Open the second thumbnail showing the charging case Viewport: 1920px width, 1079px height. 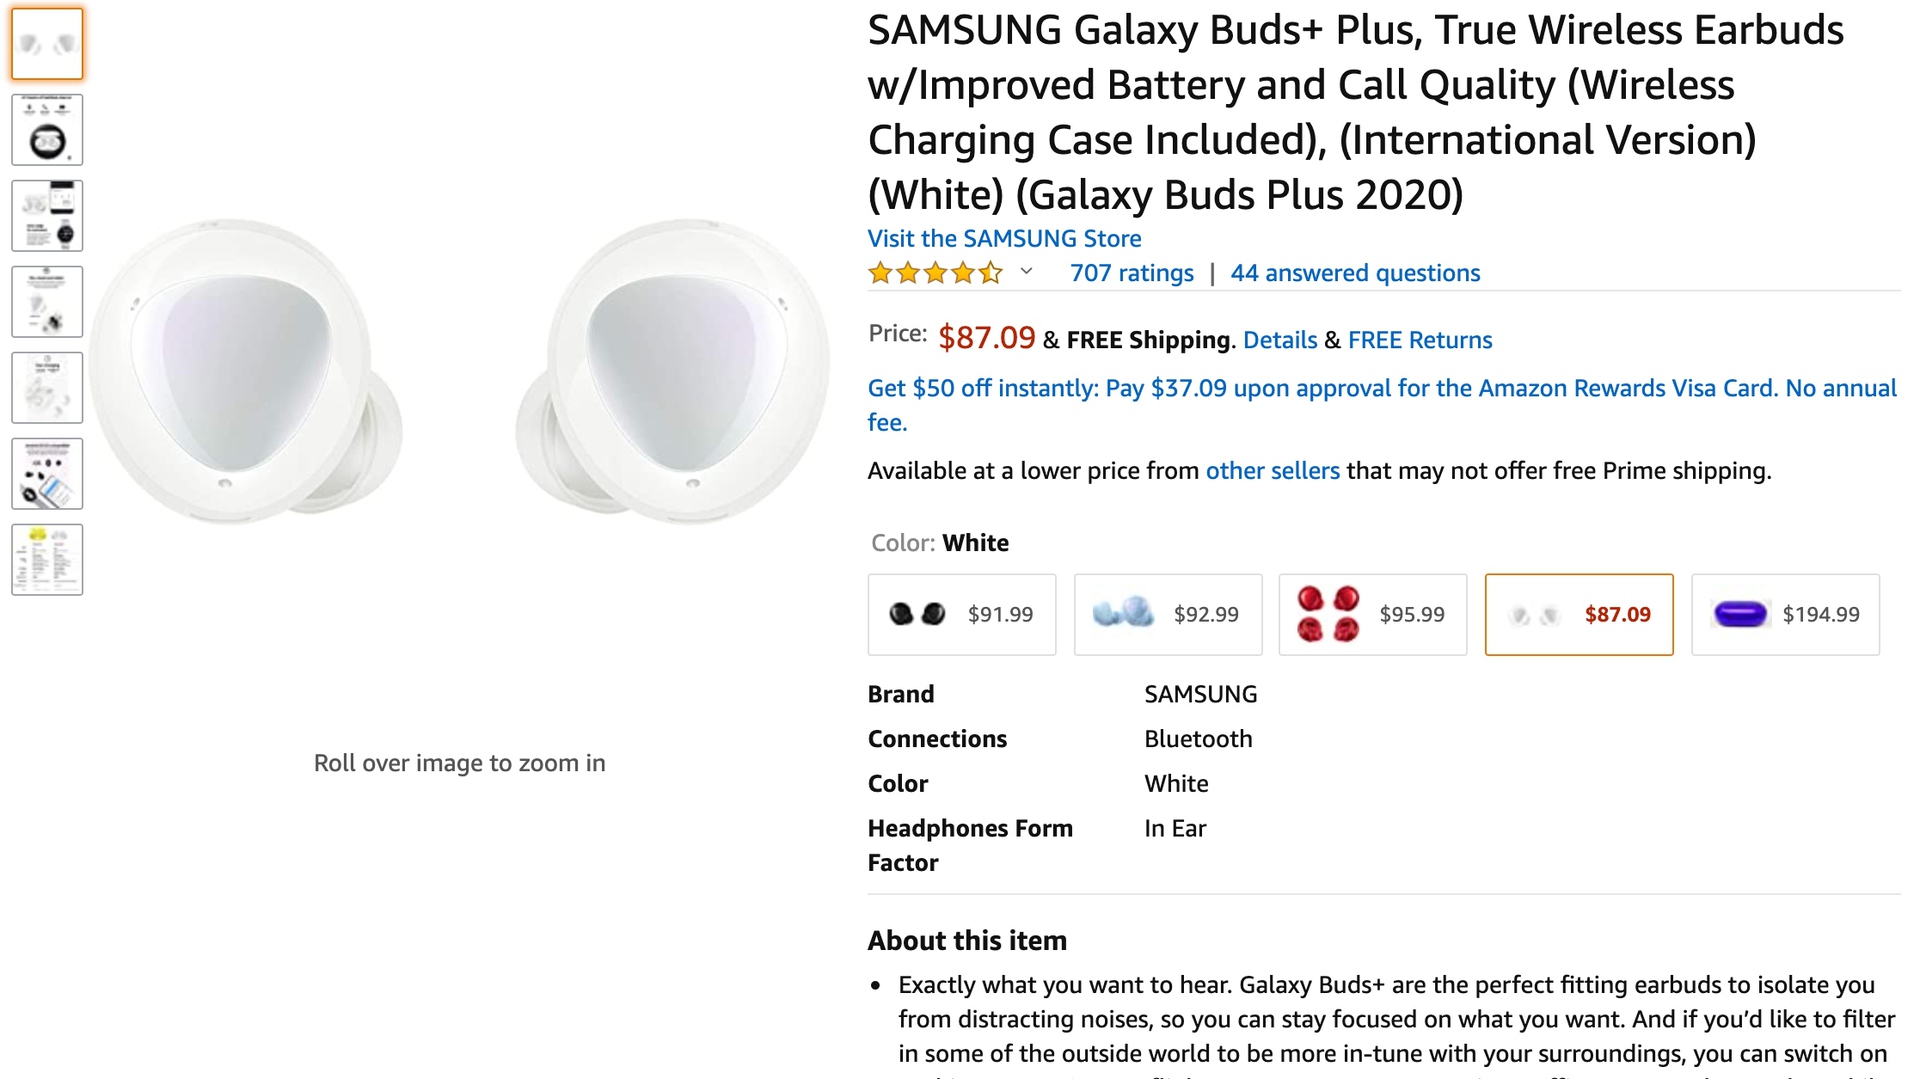47,130
